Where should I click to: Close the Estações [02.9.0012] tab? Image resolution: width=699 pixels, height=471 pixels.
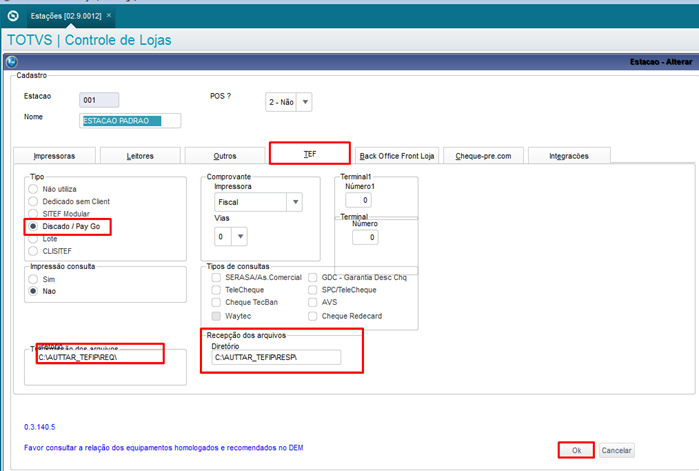(x=109, y=15)
